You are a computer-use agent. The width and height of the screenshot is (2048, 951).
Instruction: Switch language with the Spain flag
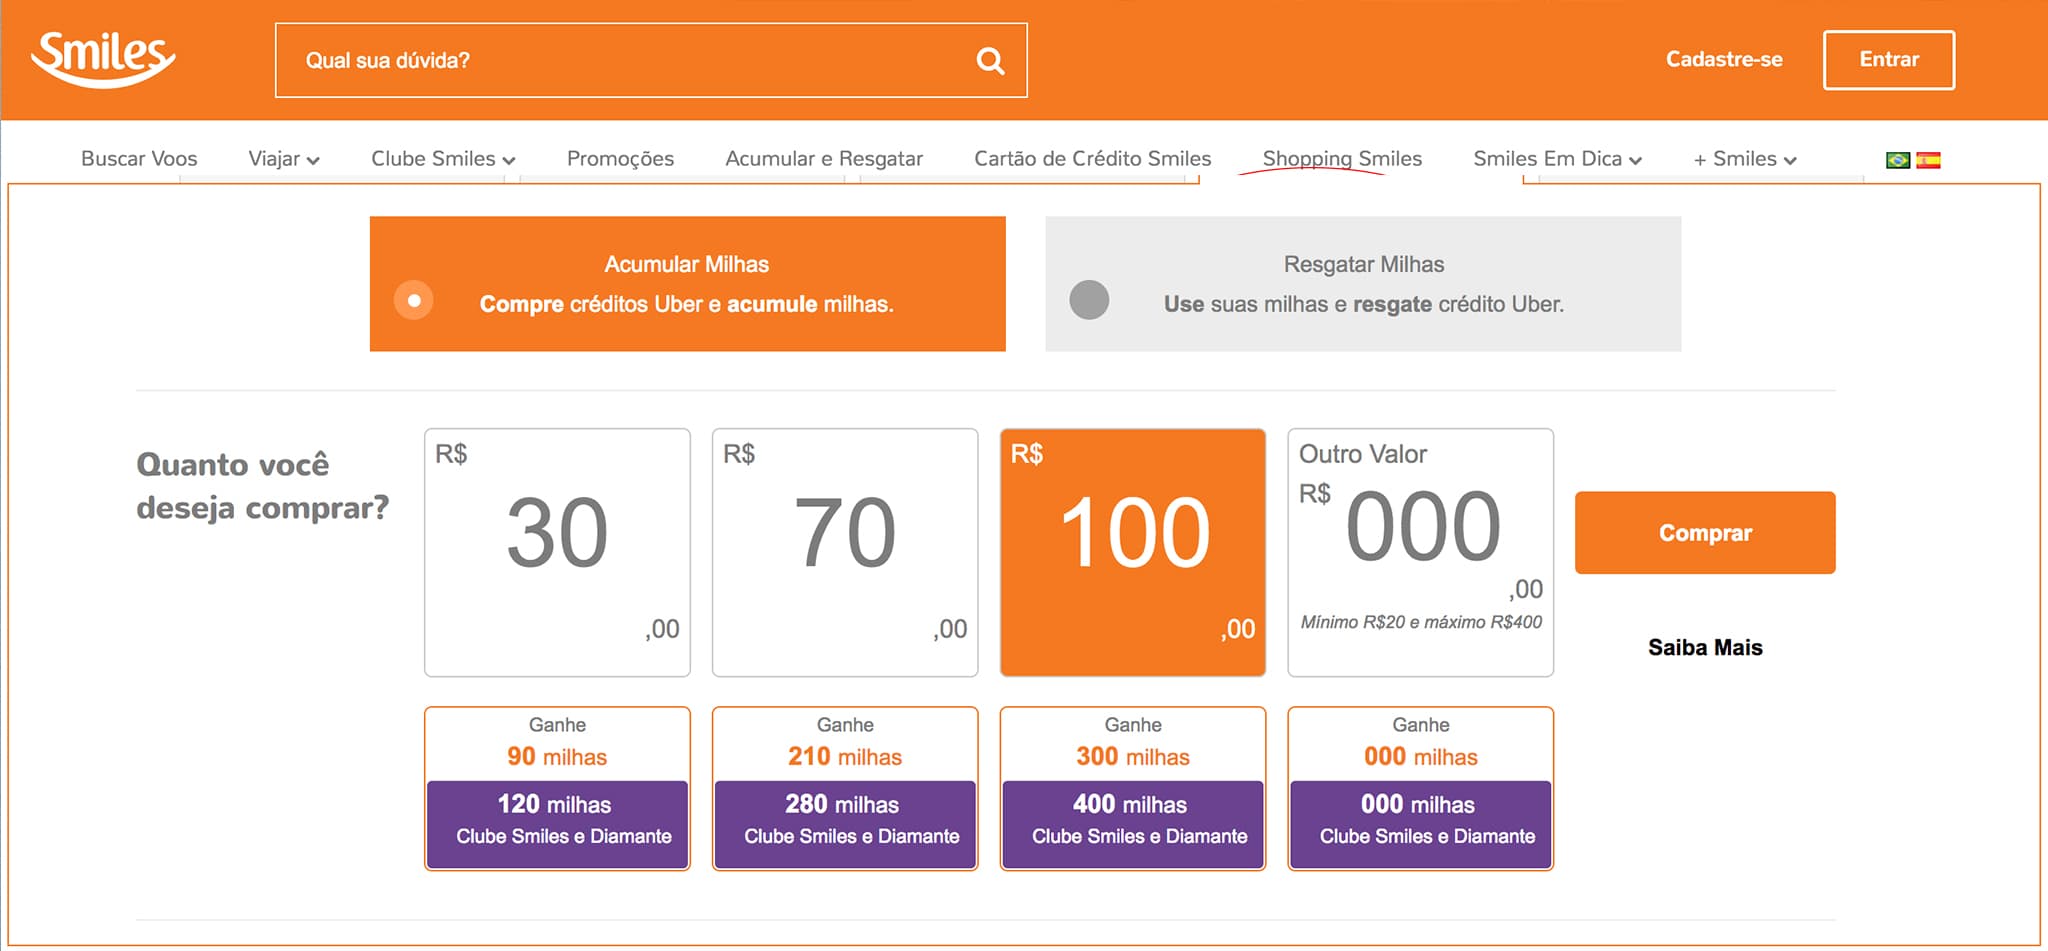(x=1928, y=160)
